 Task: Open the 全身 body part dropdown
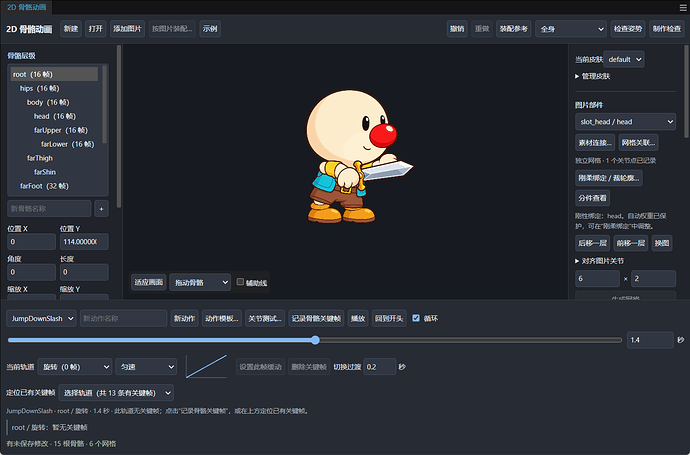pyautogui.click(x=571, y=29)
